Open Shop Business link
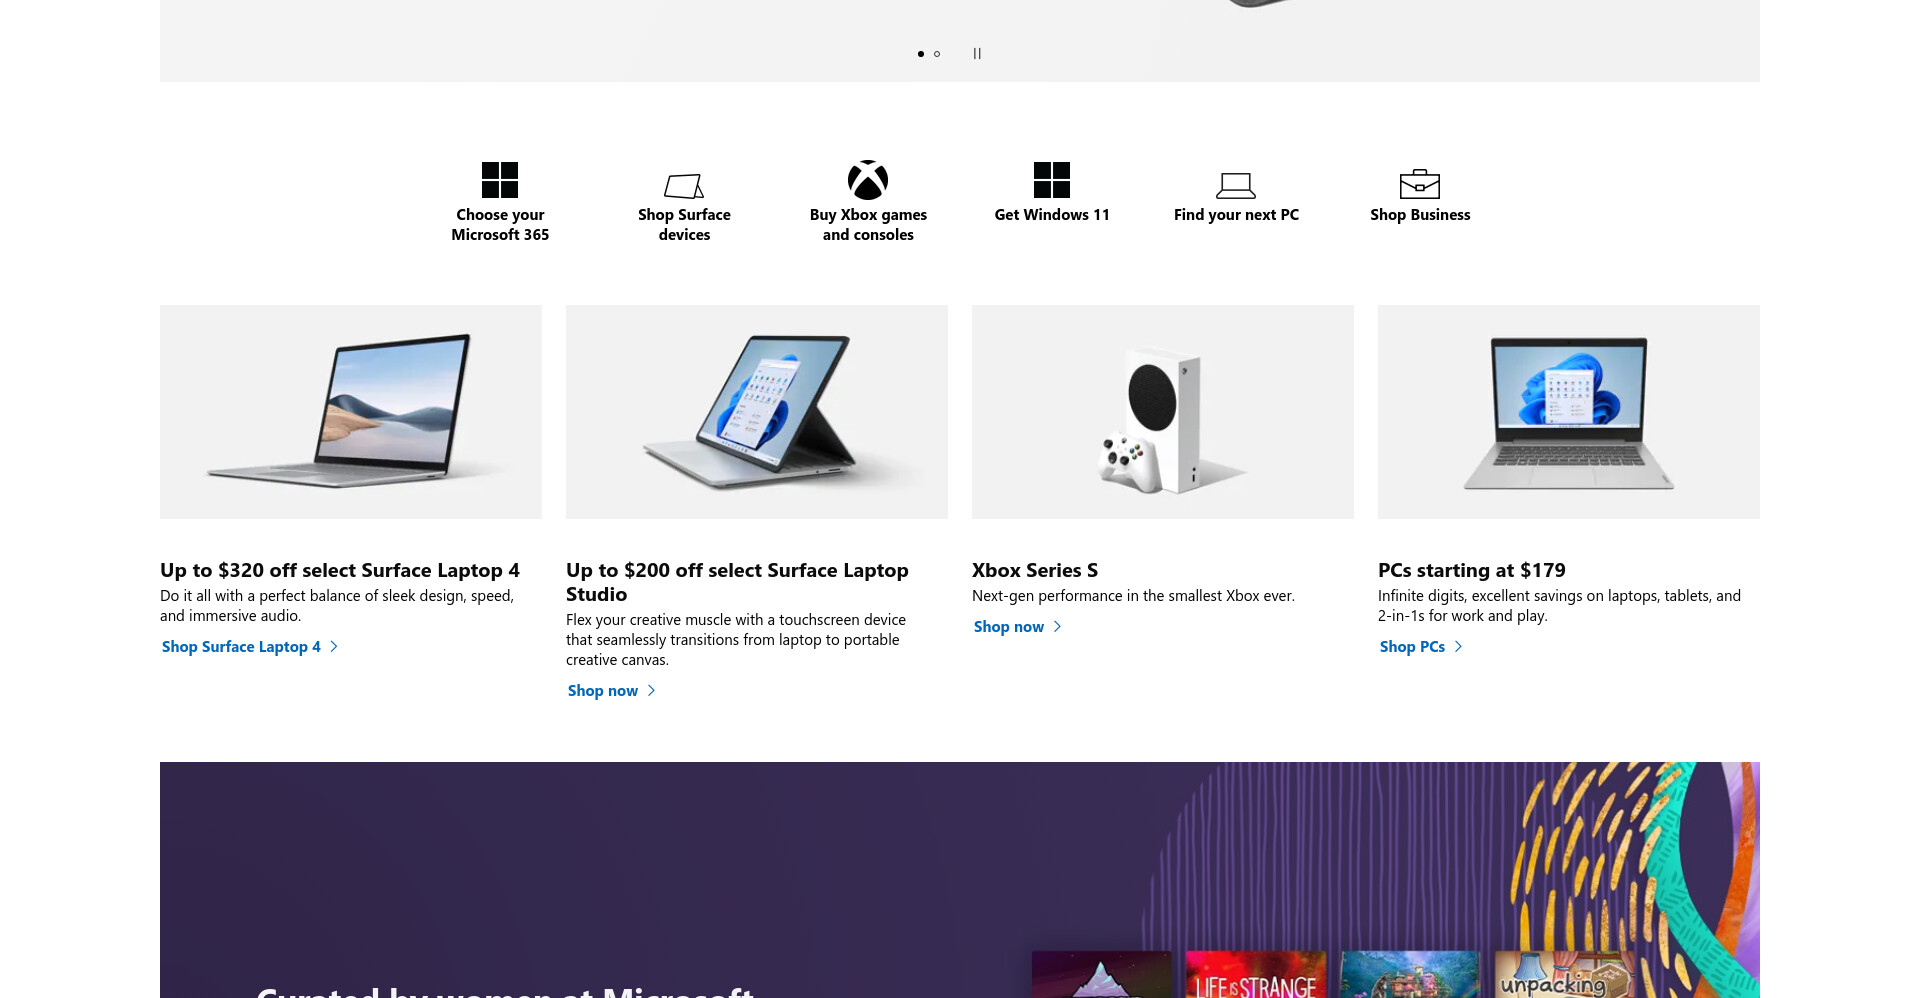1920x998 pixels. click(x=1420, y=214)
